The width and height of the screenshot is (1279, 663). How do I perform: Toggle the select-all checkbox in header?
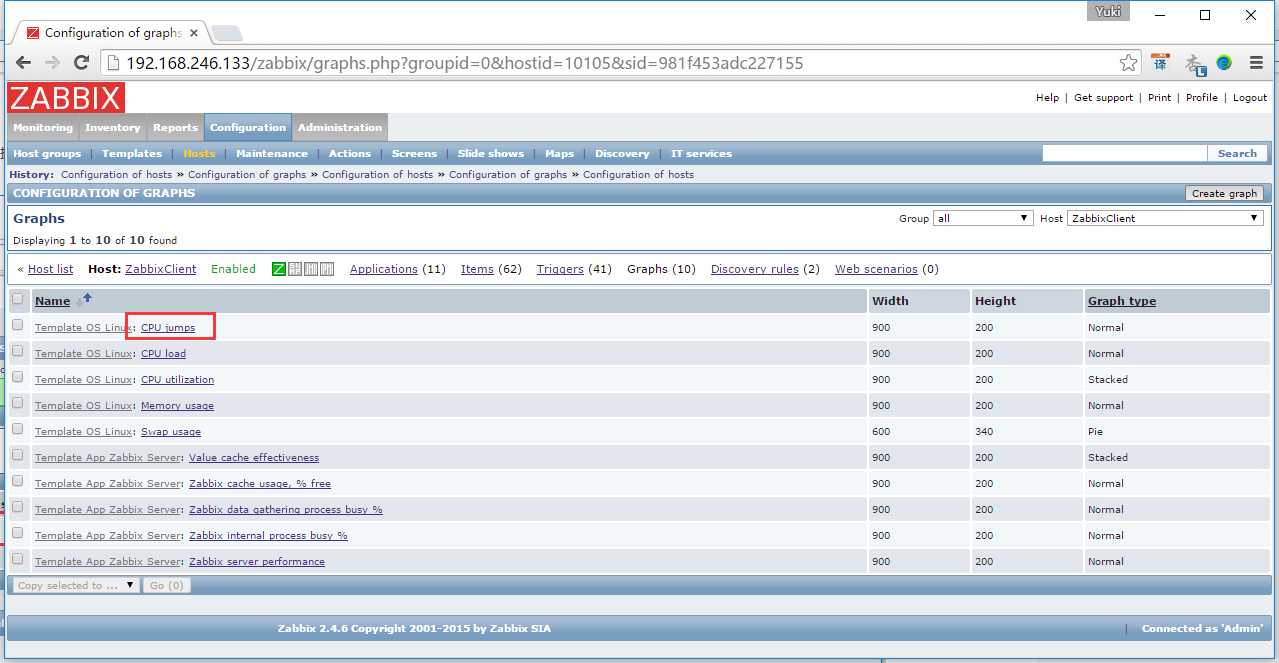point(17,299)
